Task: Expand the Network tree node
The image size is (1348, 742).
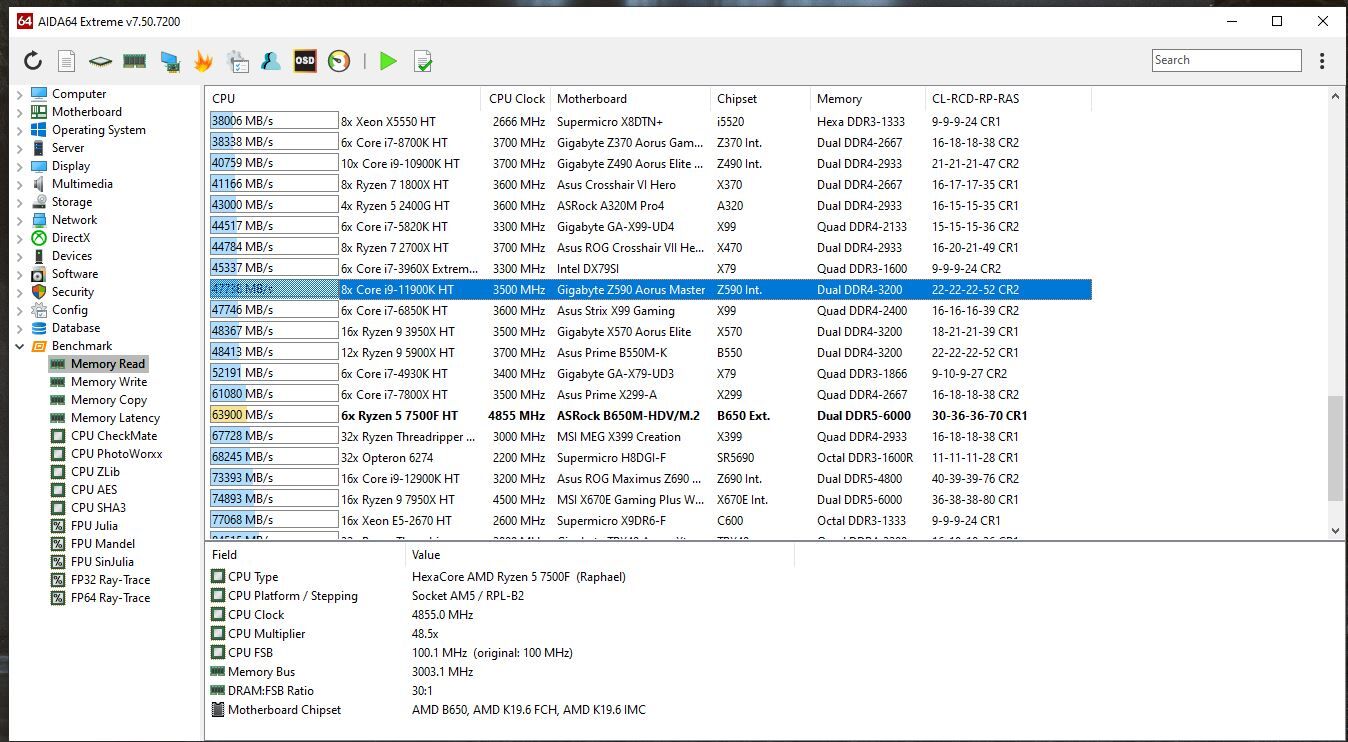Action: tap(20, 220)
